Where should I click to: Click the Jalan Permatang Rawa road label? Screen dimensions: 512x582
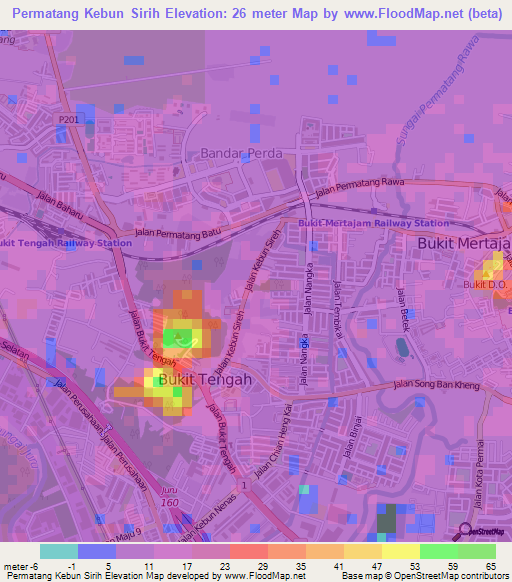tap(359, 187)
